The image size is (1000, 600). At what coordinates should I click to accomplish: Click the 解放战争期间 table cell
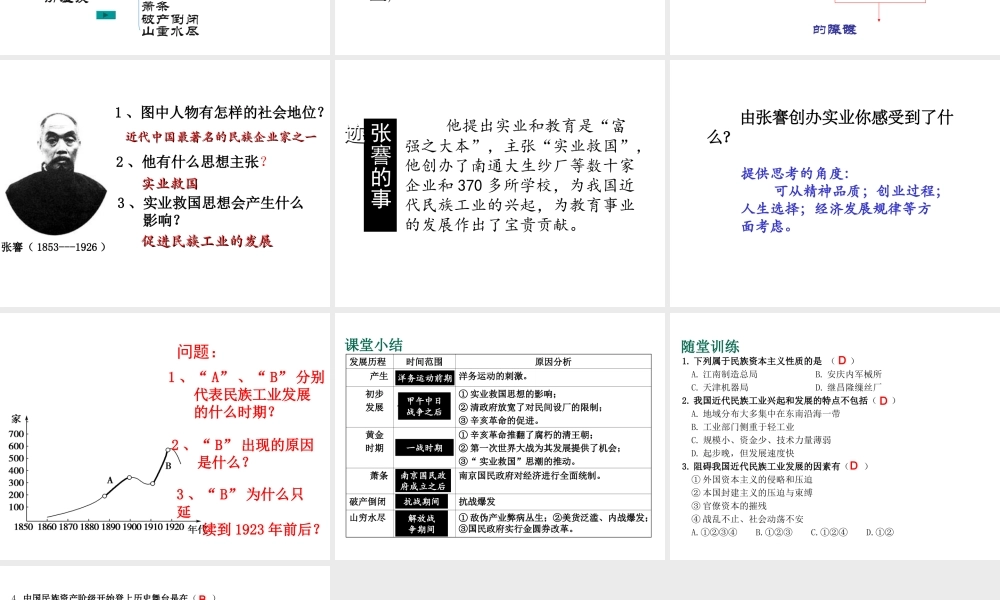(421, 523)
